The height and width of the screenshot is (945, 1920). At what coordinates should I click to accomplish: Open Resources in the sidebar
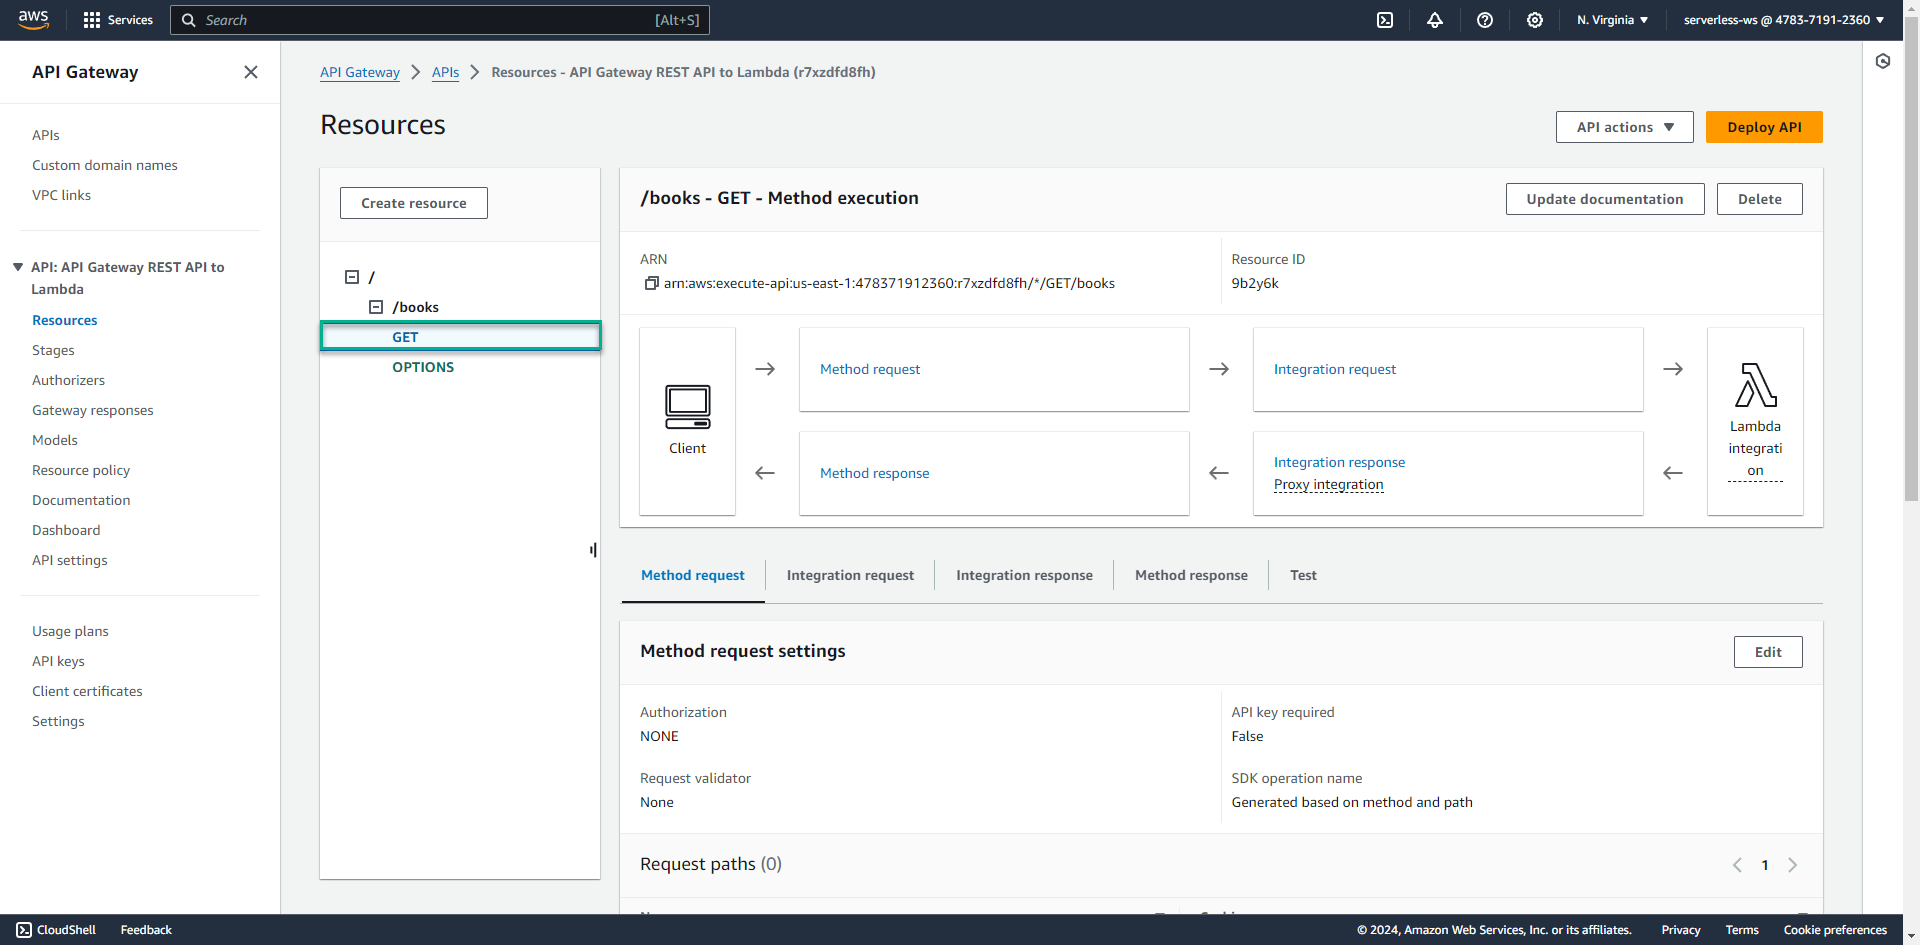pos(65,320)
